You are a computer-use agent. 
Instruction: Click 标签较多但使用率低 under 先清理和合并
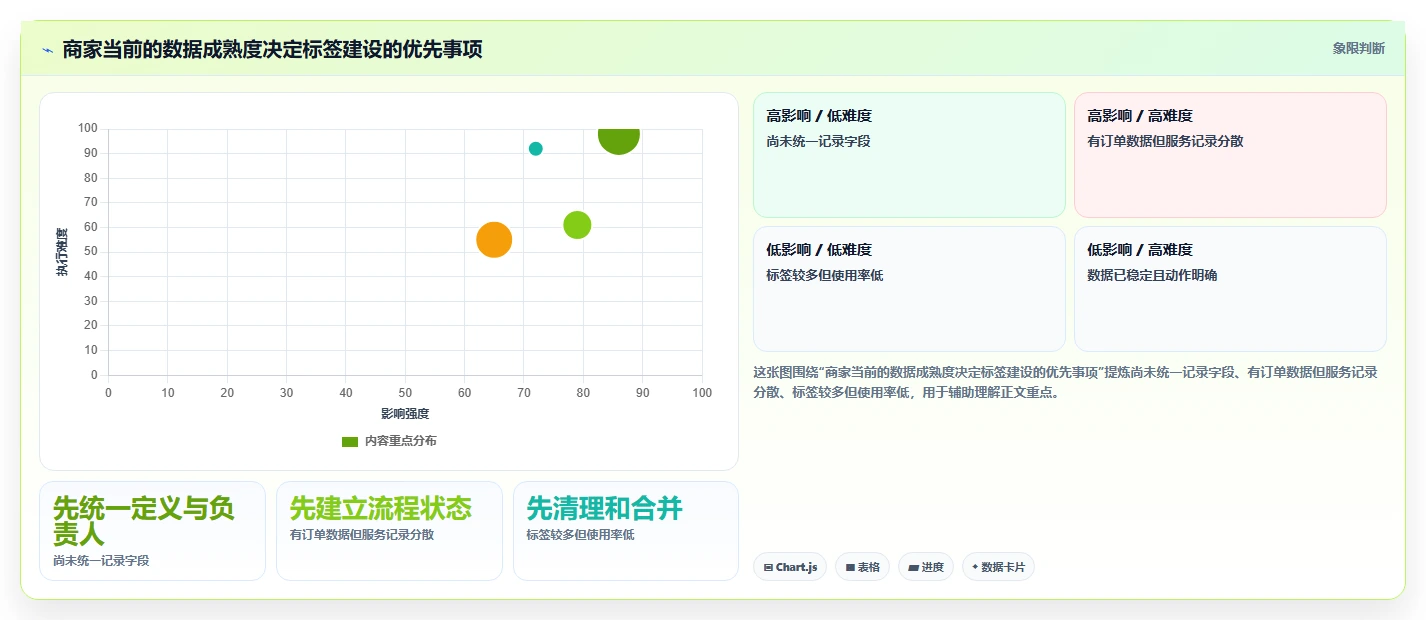(580, 535)
